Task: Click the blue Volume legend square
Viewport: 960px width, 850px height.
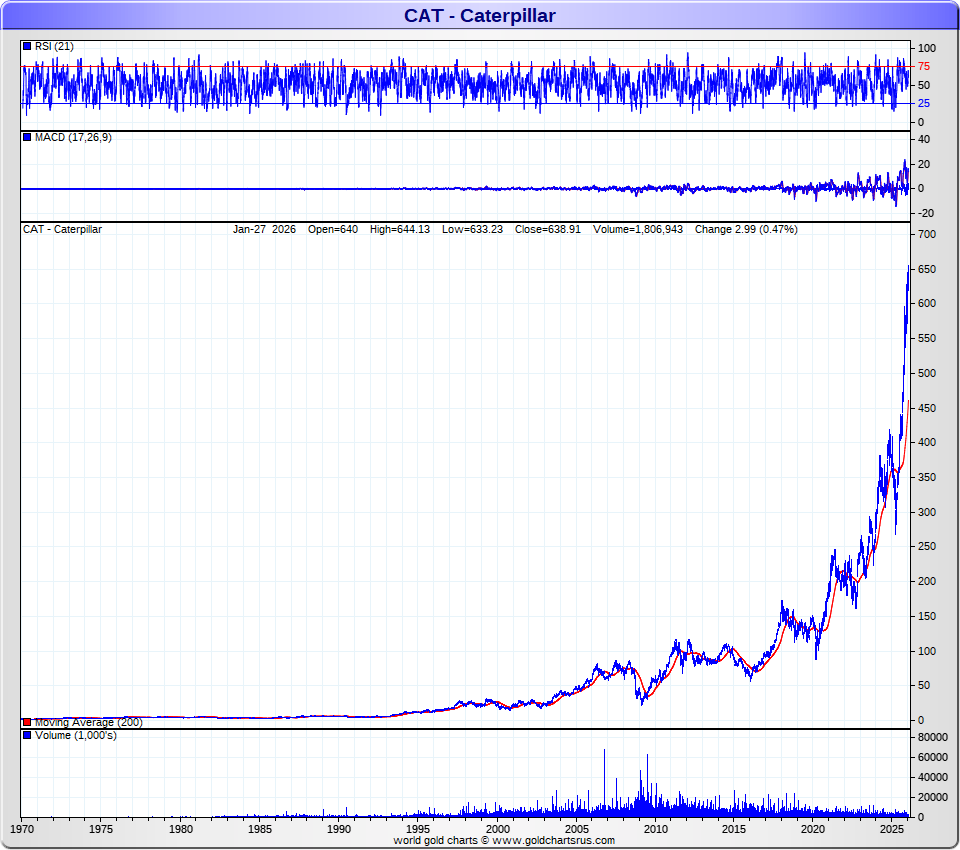Action: tap(27, 735)
